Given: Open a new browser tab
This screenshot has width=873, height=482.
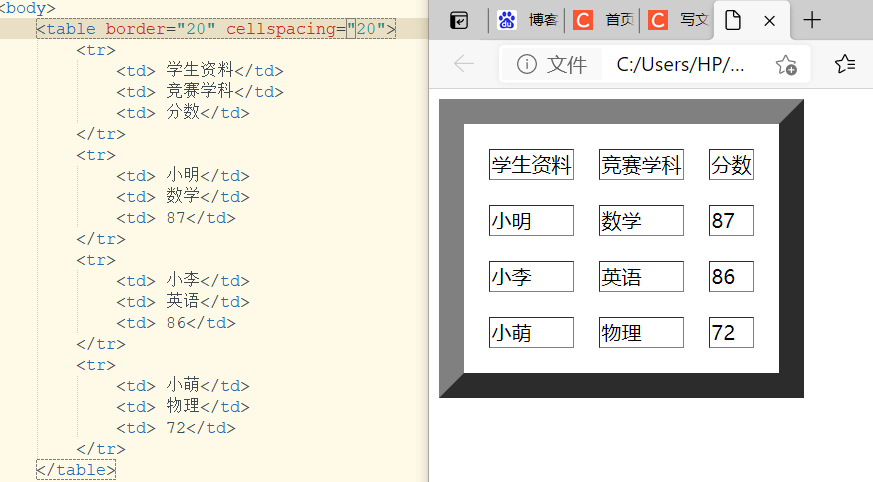Looking at the screenshot, I should tap(812, 21).
